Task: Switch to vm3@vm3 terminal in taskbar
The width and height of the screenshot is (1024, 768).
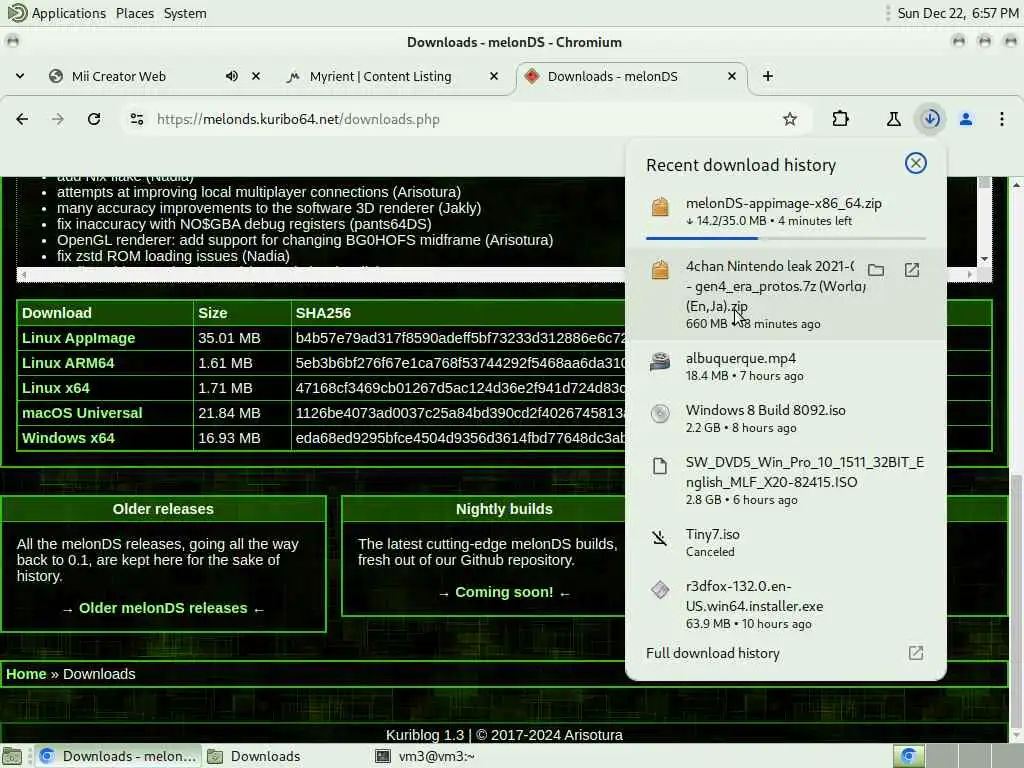Action: pyautogui.click(x=424, y=756)
